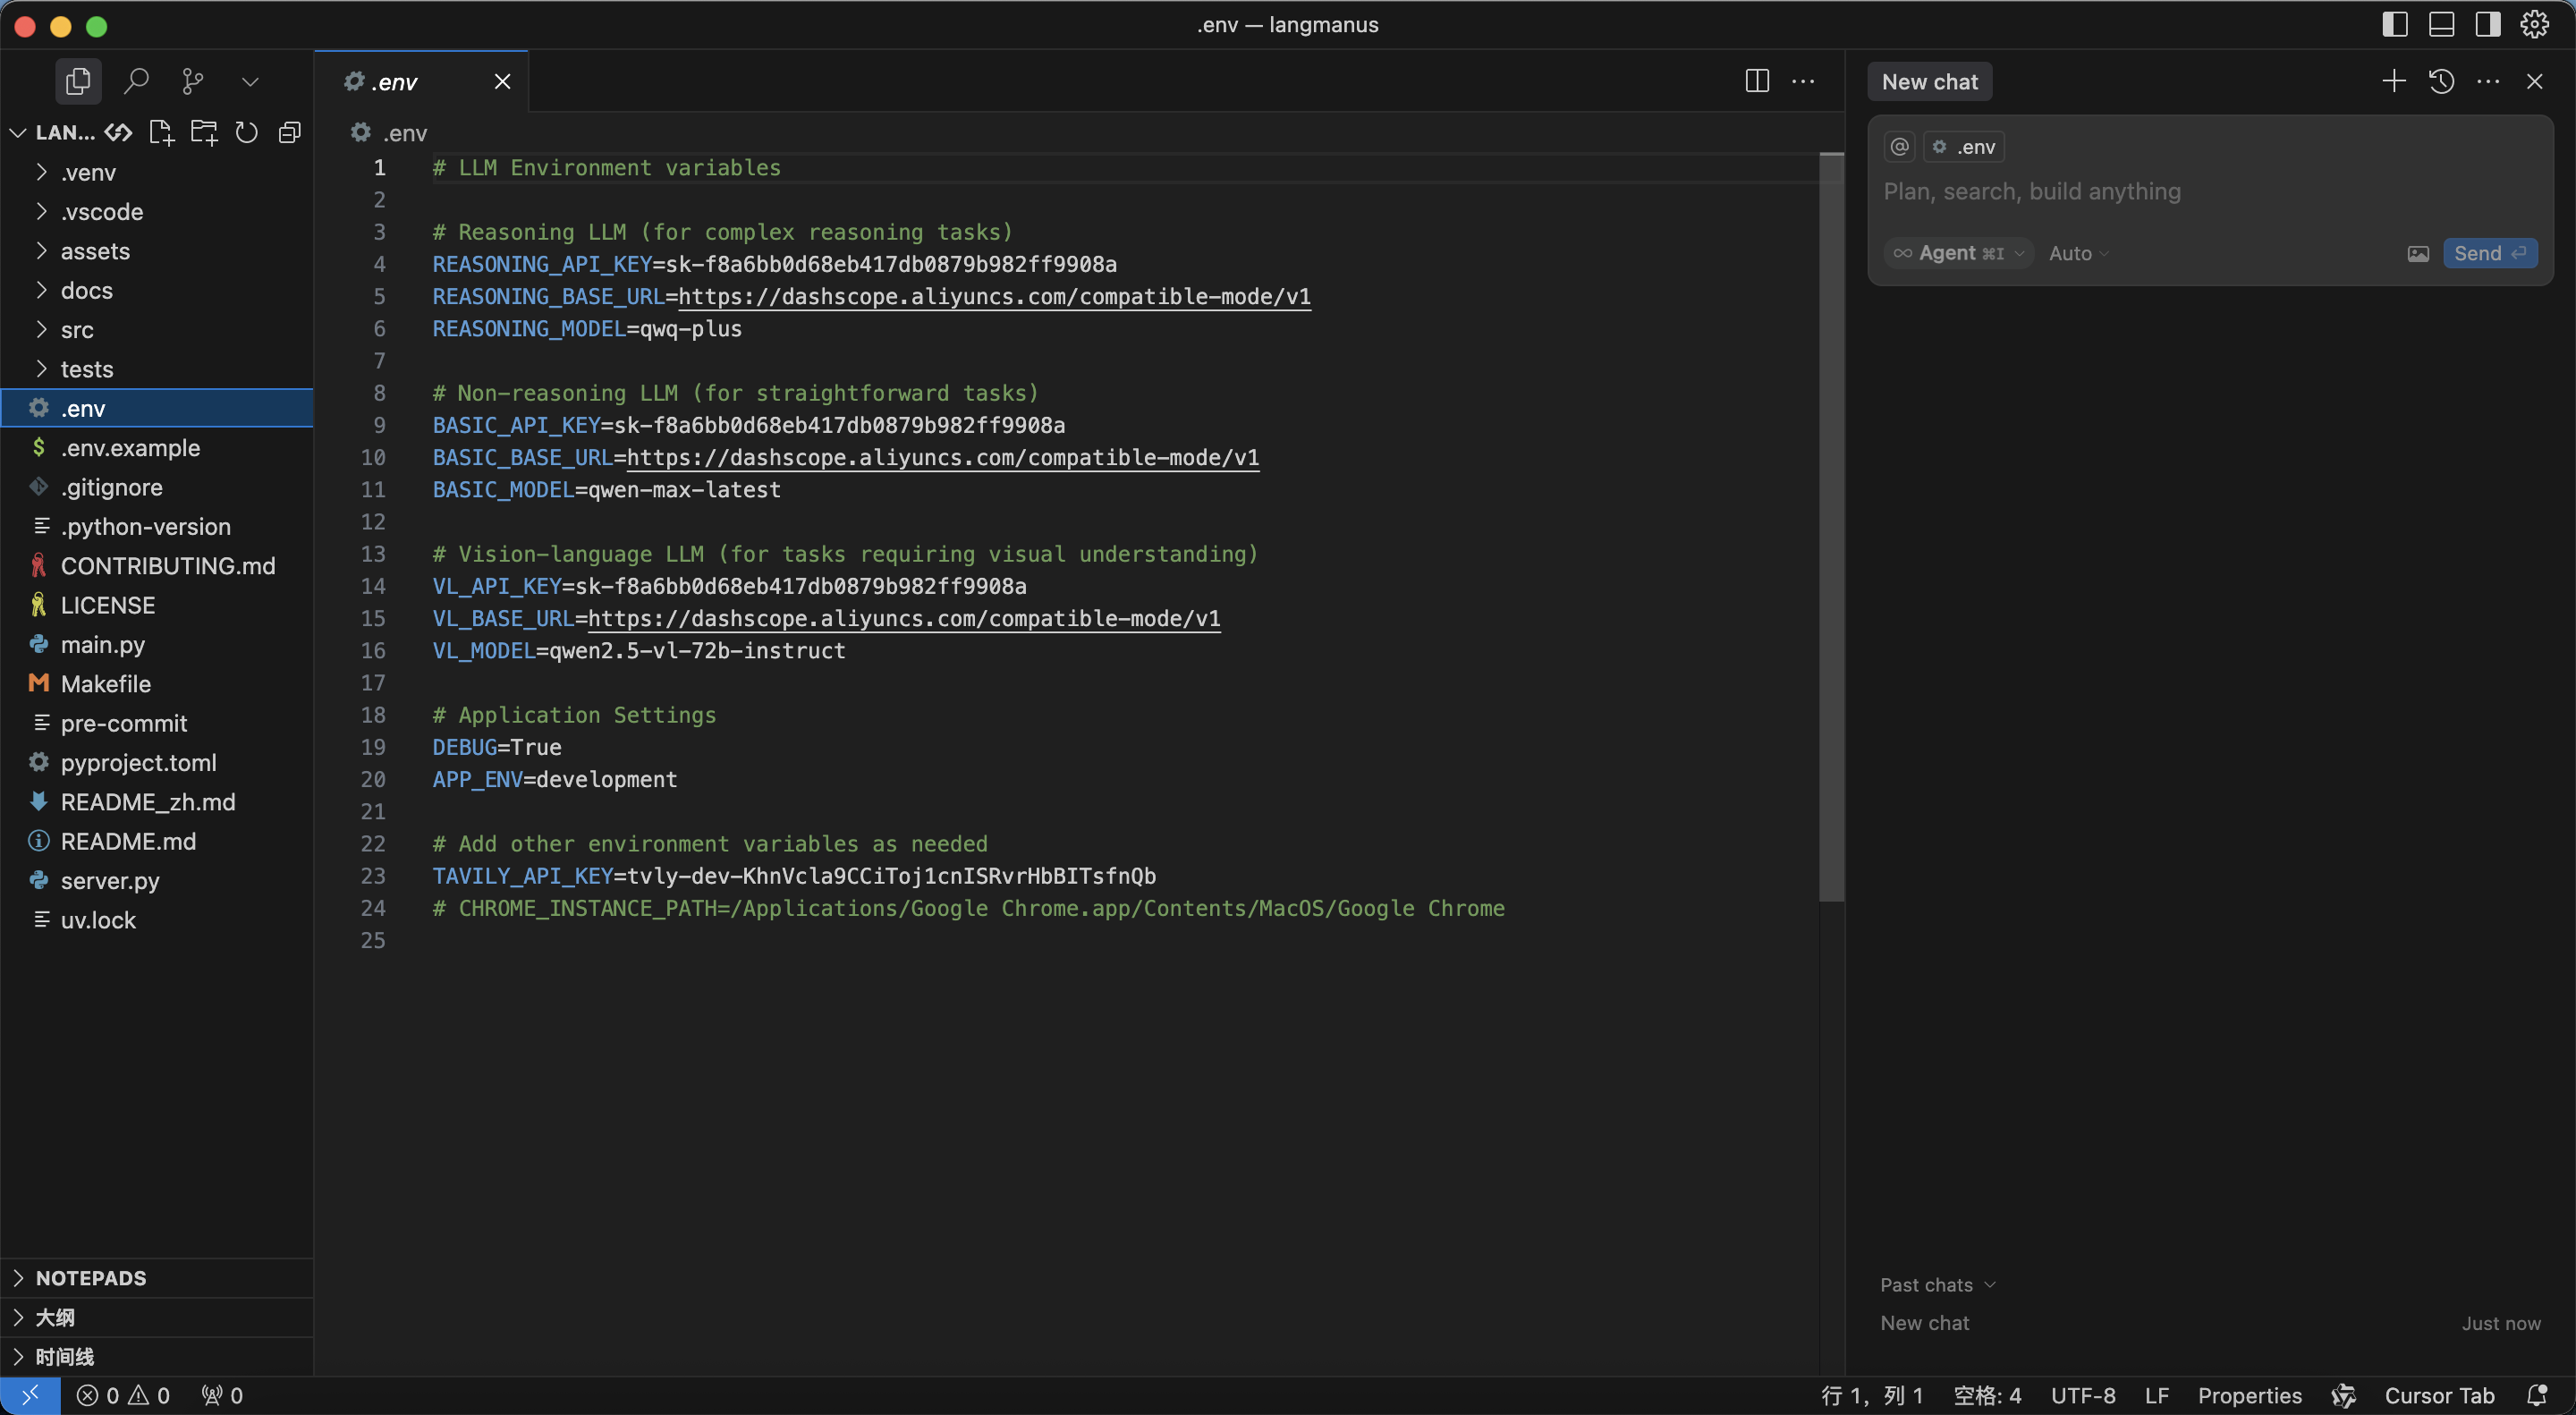The image size is (2576, 1415).
Task: Click the New Folder icon in the explorer header
Action: 204,132
